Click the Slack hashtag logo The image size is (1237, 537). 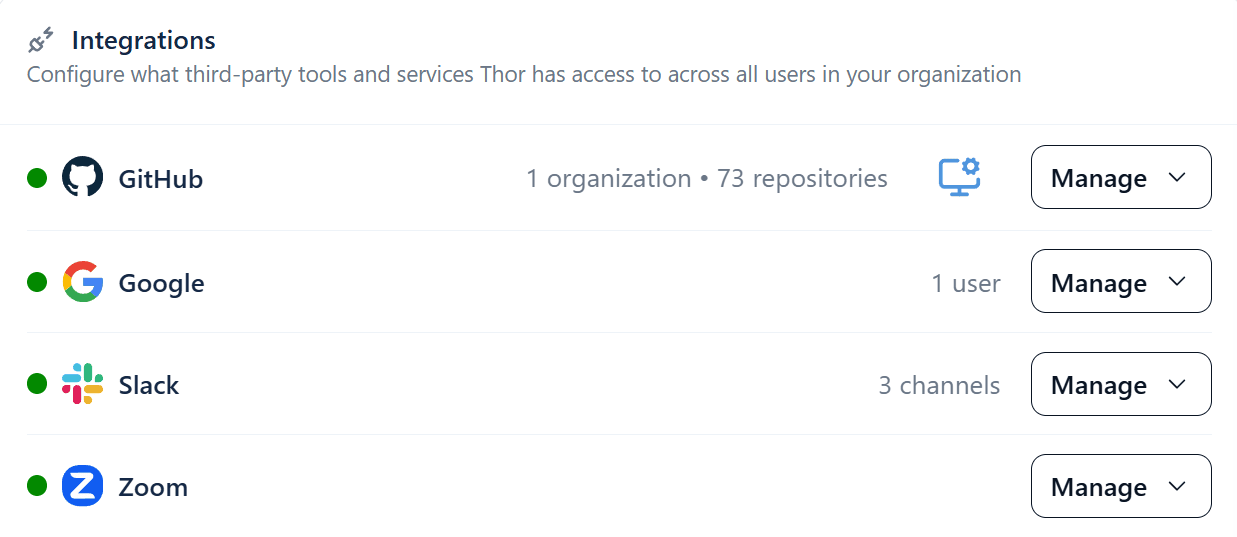click(x=82, y=384)
